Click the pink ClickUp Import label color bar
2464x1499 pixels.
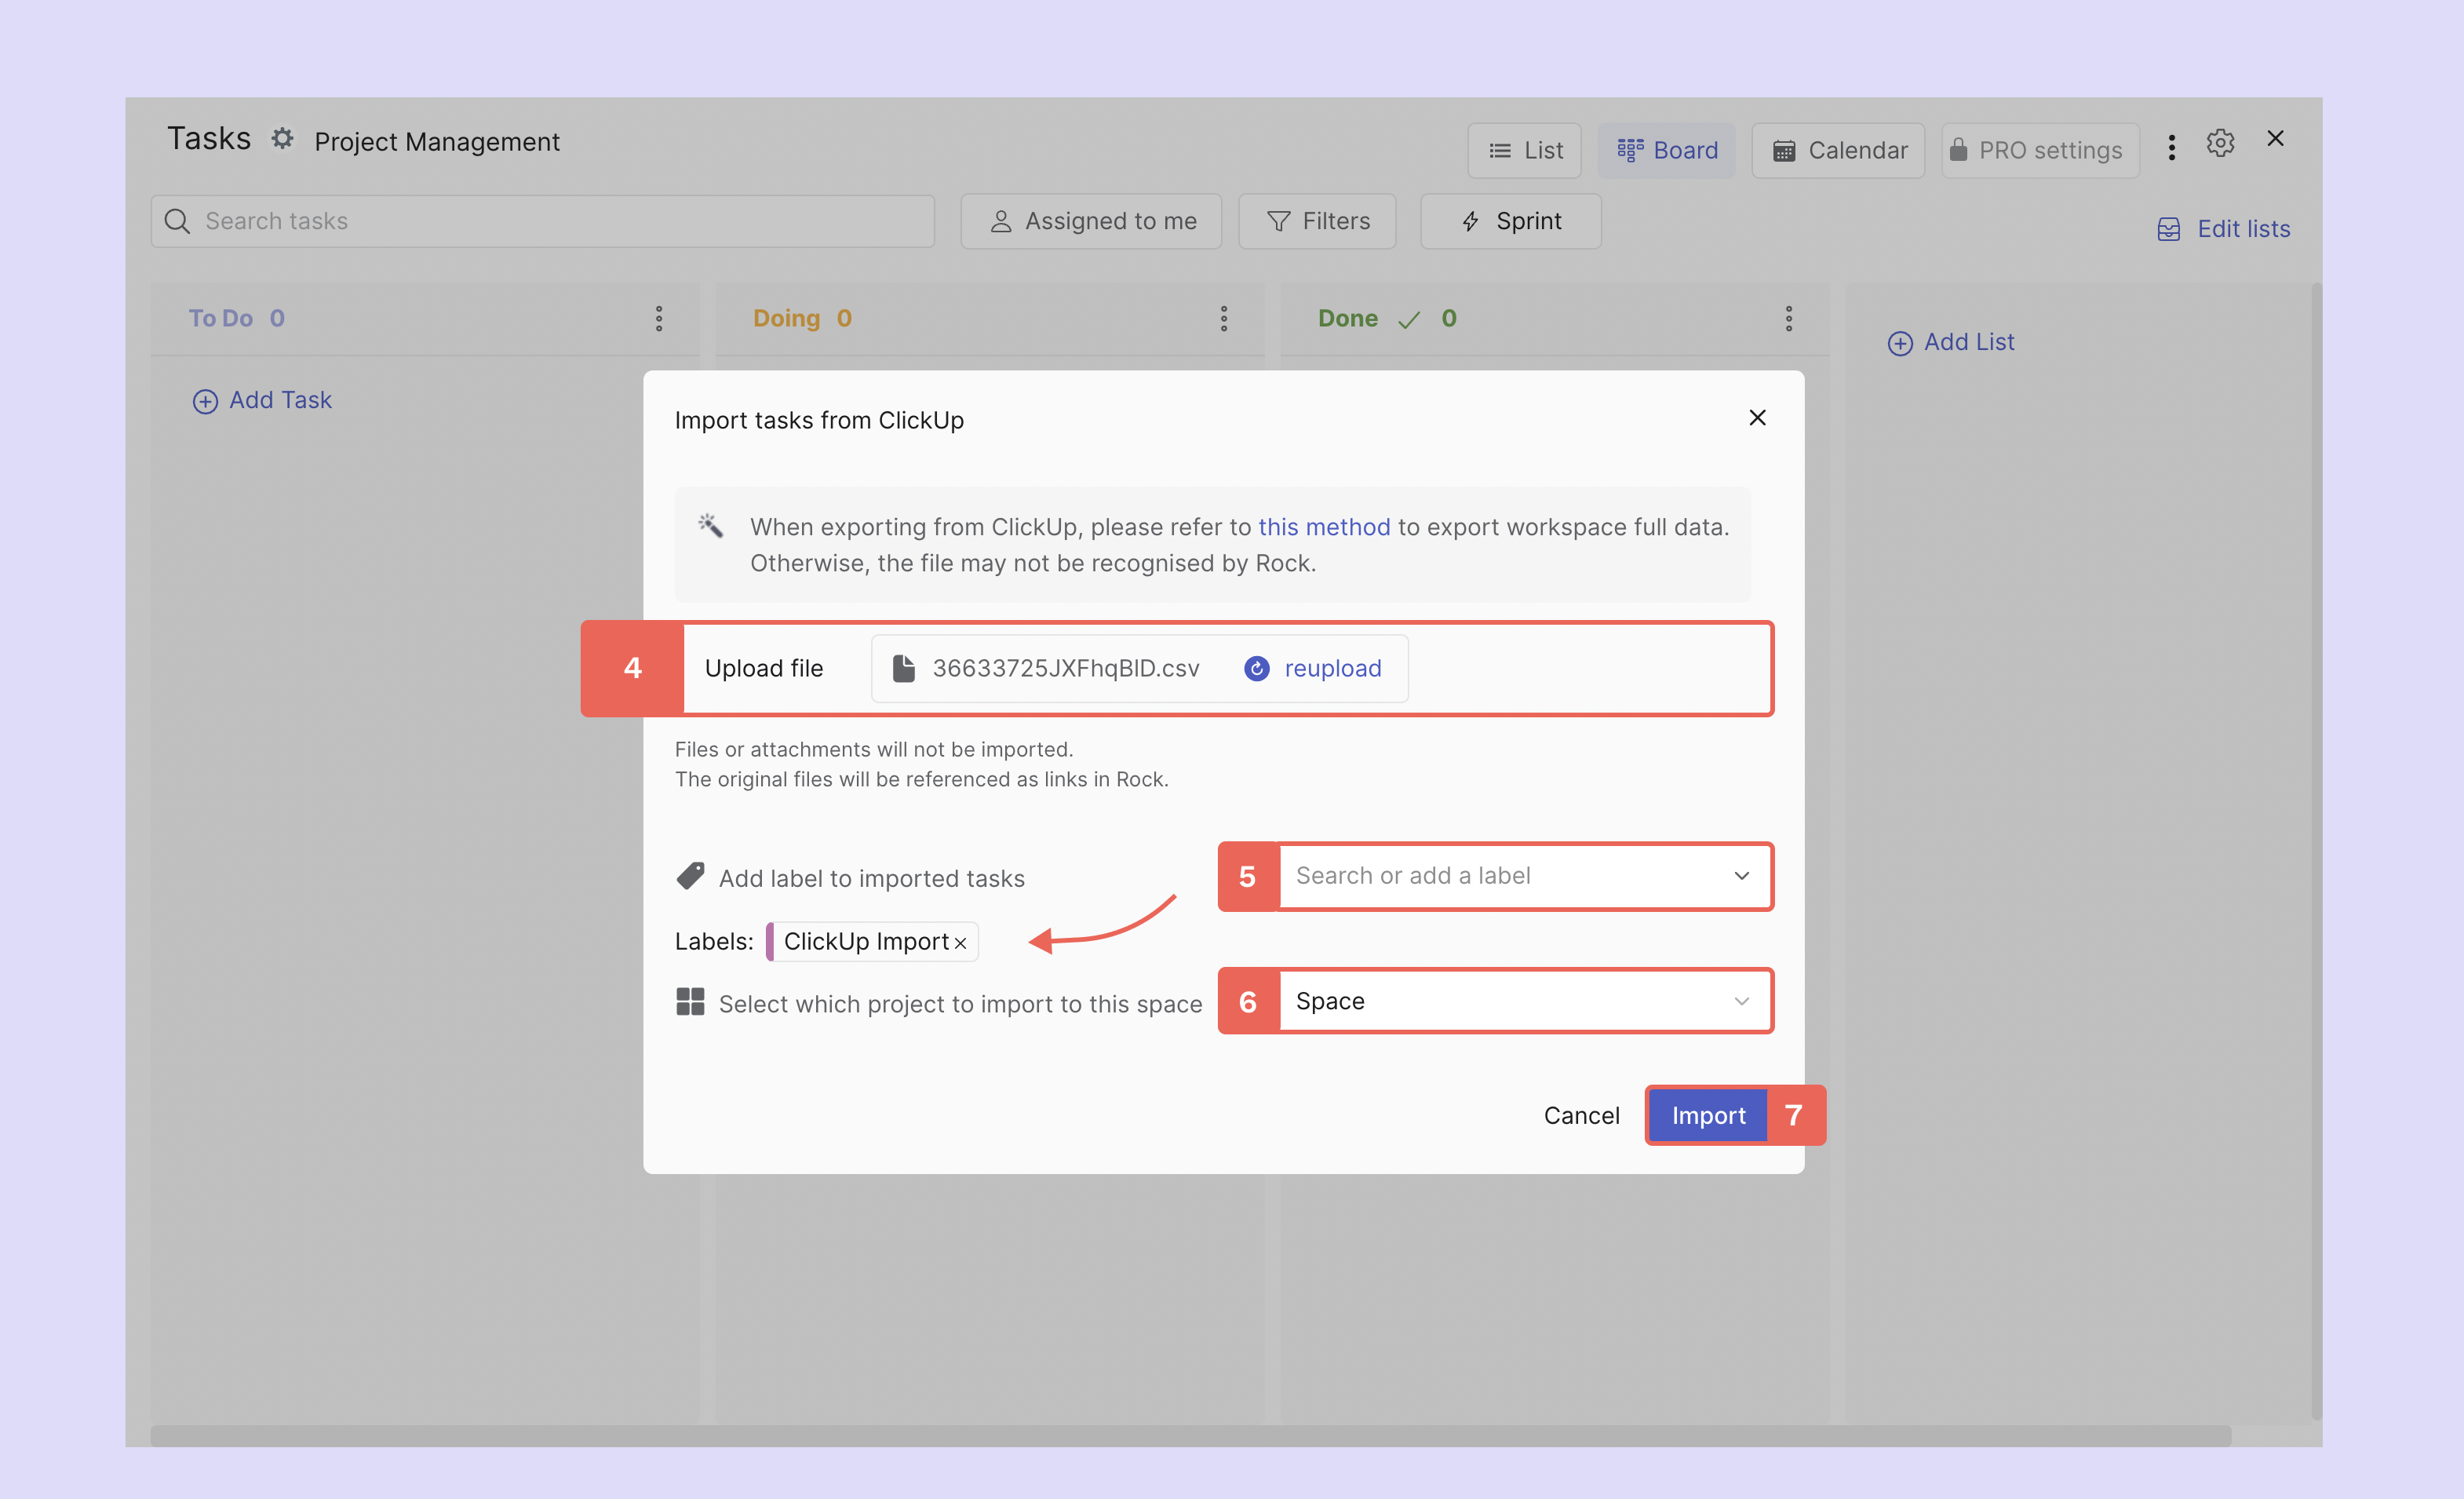pos(770,941)
